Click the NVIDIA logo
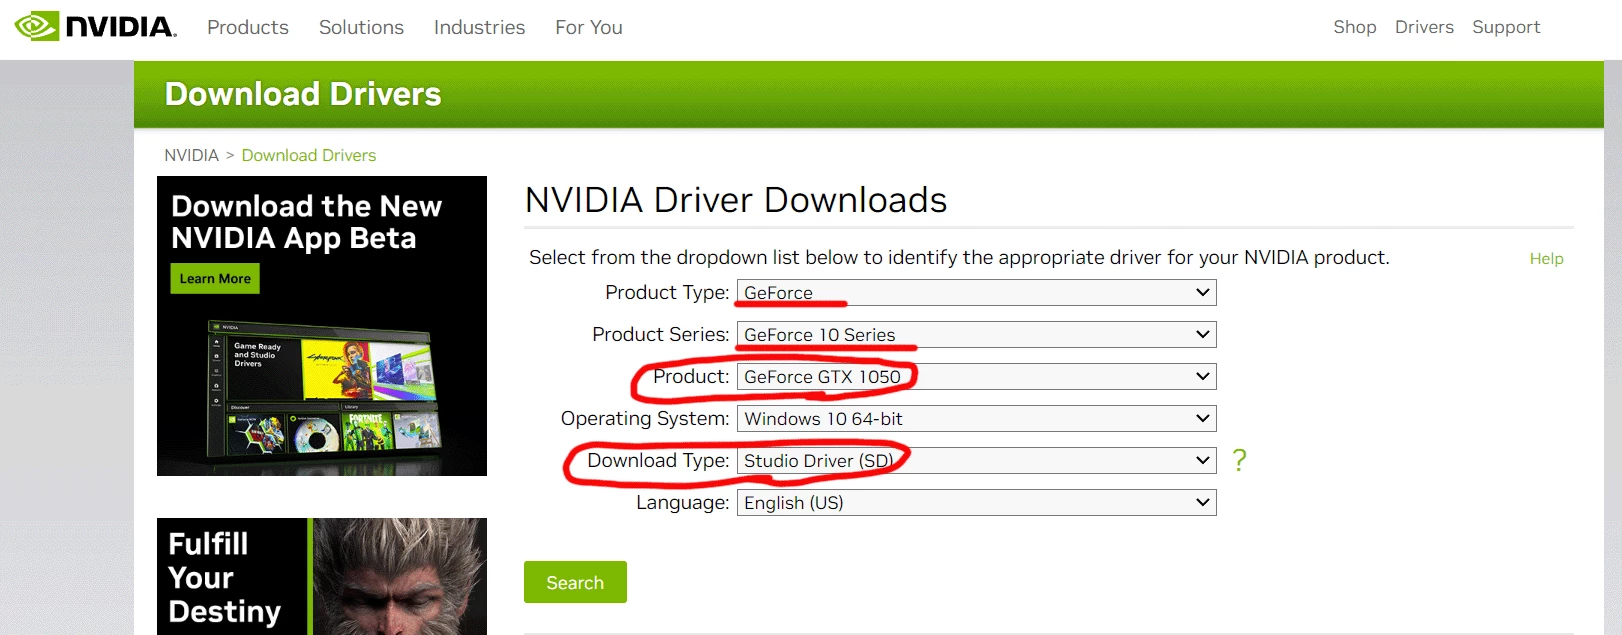 (95, 26)
